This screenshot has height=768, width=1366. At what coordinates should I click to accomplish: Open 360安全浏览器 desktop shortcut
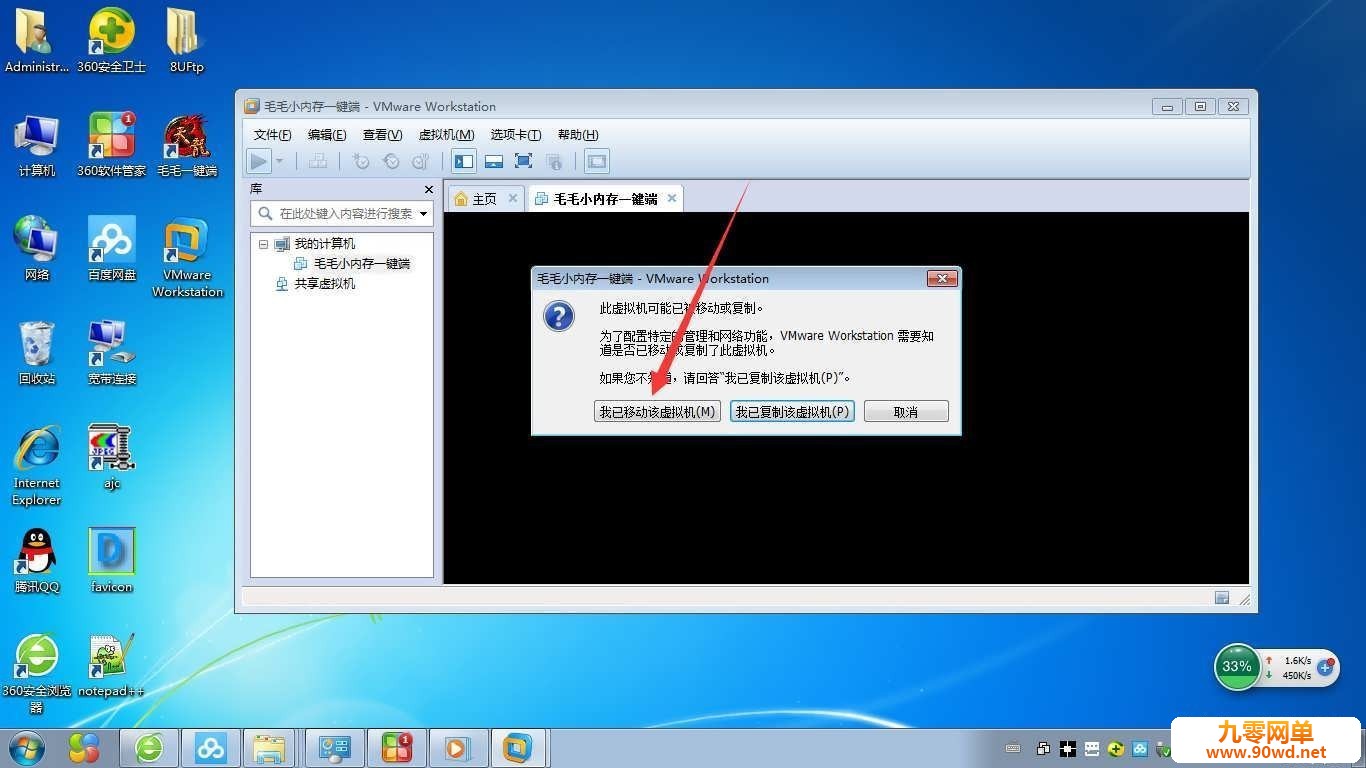37,673
